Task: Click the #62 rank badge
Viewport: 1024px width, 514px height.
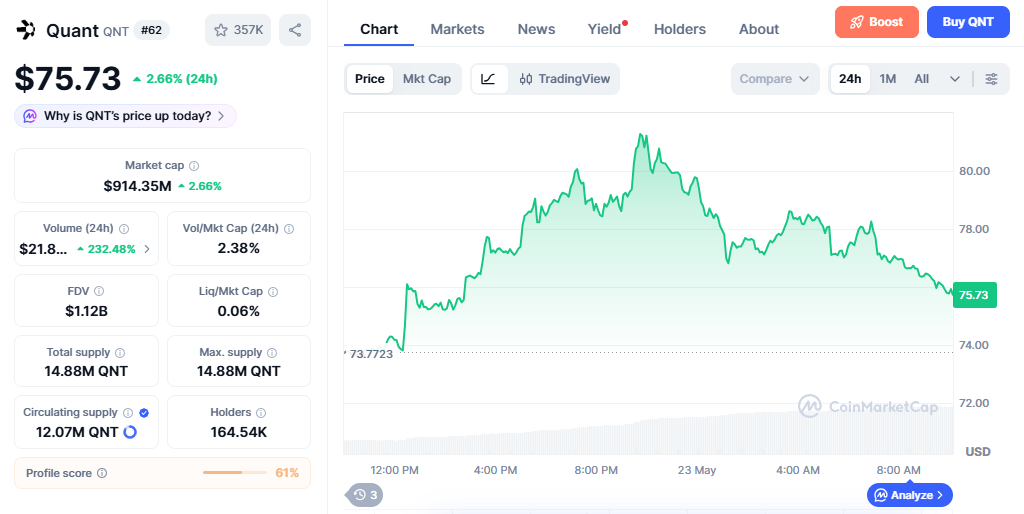Action: pos(152,30)
